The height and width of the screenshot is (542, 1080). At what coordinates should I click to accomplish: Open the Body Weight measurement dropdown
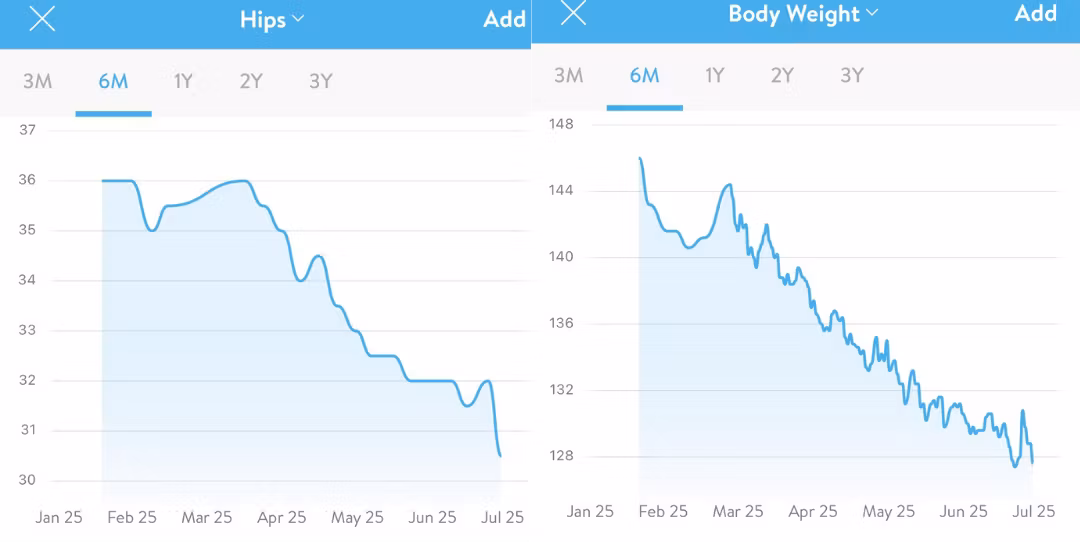[x=803, y=14]
